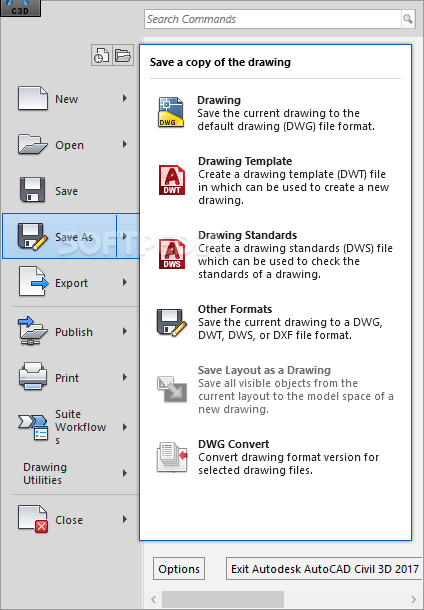Screen dimensions: 424x610
Task: Choose DWG Convert option title
Action: 233,444
